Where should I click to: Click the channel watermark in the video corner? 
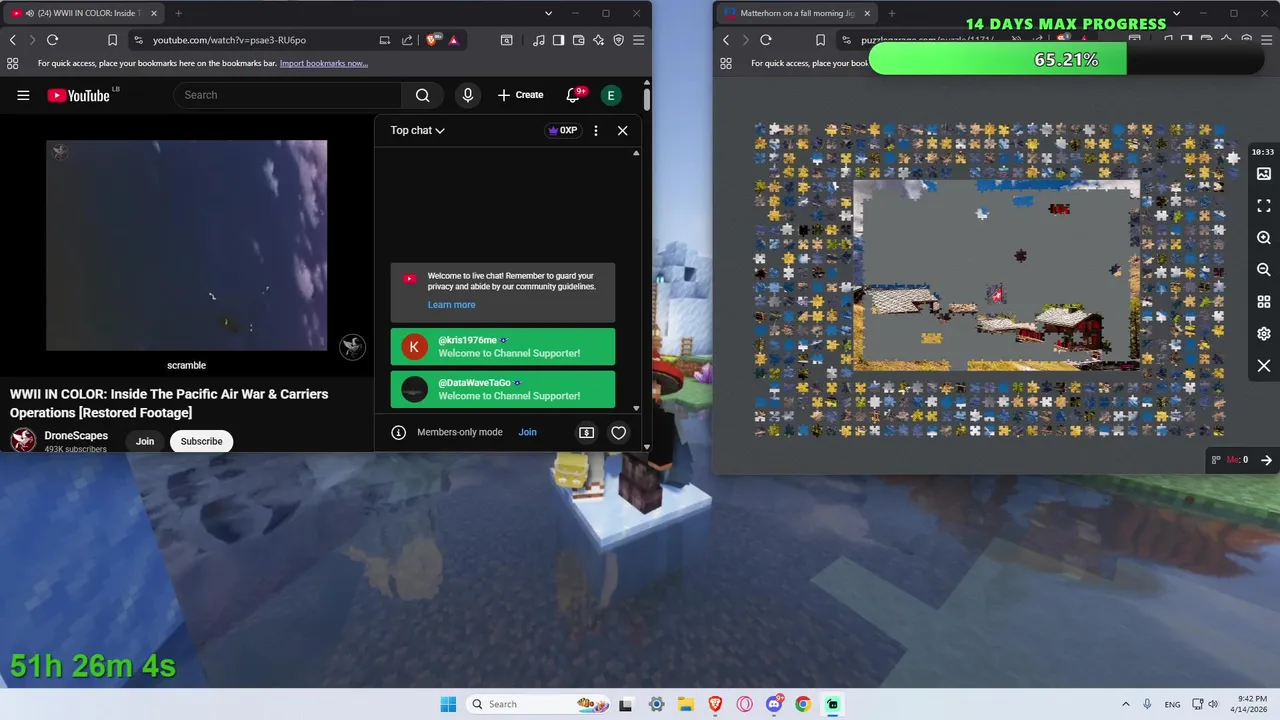tap(352, 346)
